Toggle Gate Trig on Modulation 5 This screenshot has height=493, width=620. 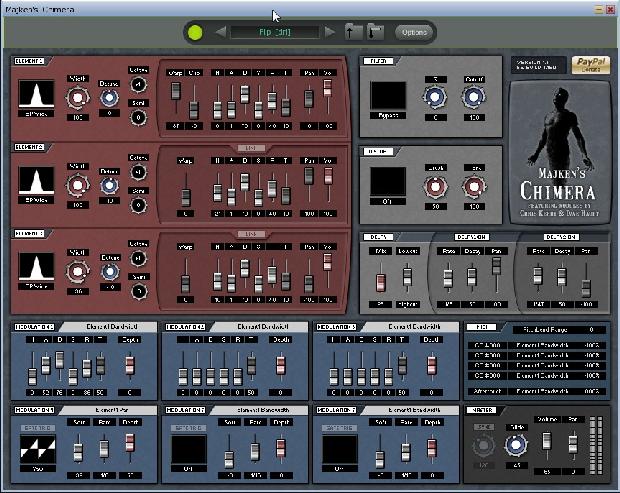pos(189,428)
